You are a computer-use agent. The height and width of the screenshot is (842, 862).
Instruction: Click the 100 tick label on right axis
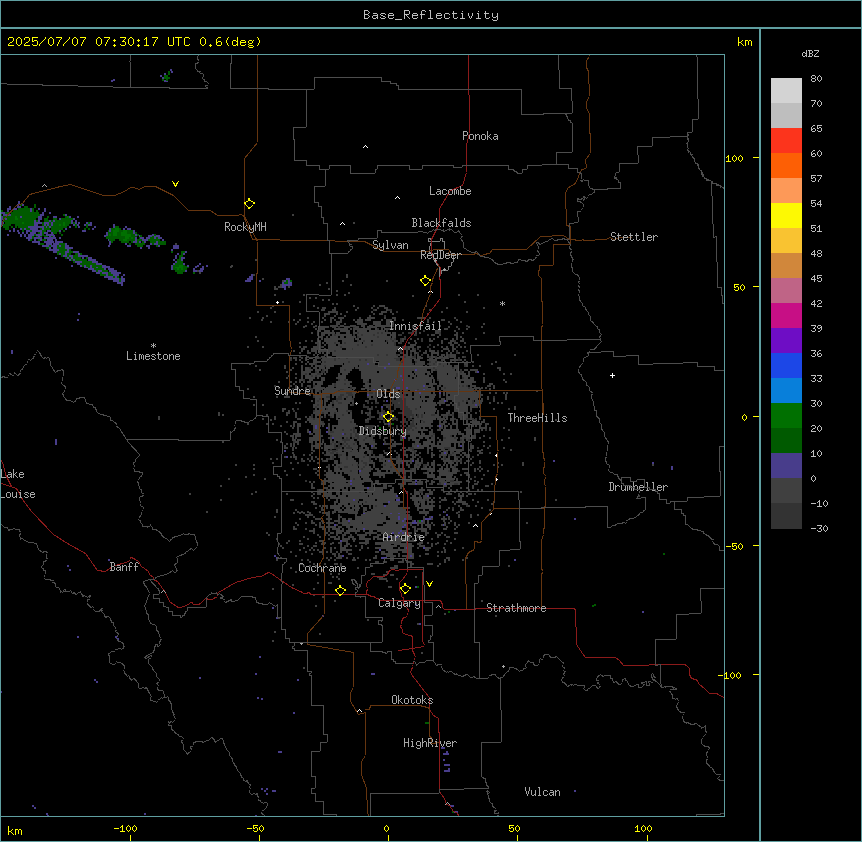[x=734, y=158]
